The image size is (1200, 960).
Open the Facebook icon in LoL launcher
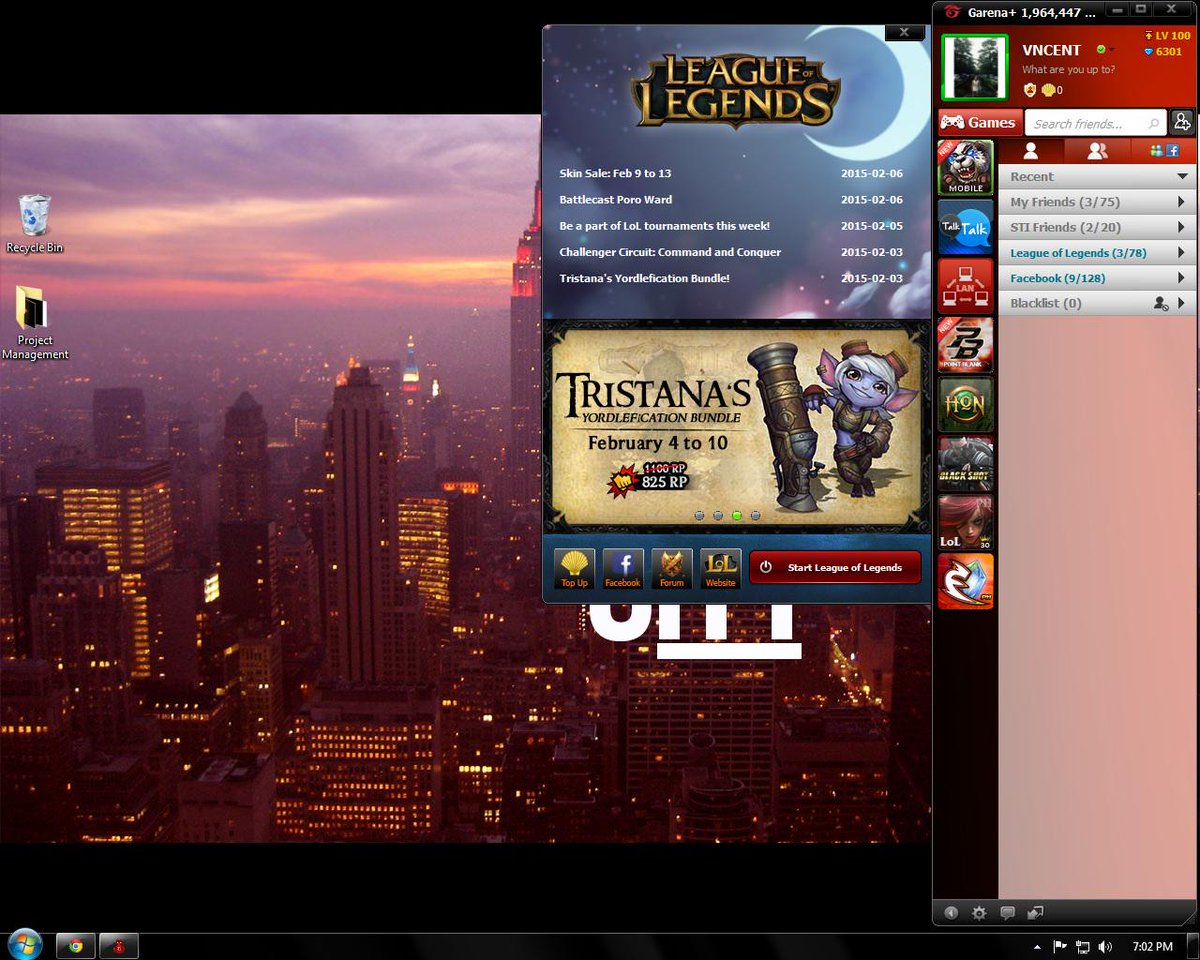pyautogui.click(x=622, y=568)
